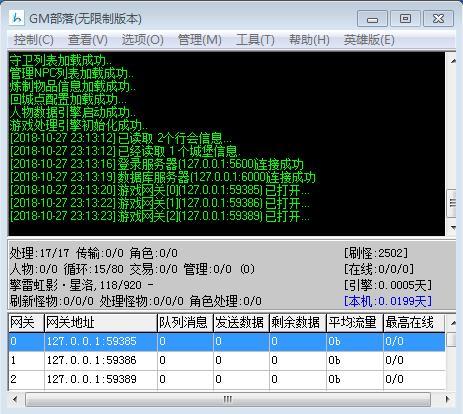Screen dimensions: 463x414
Task: Open the 选项(O) menu
Action: [142, 40]
